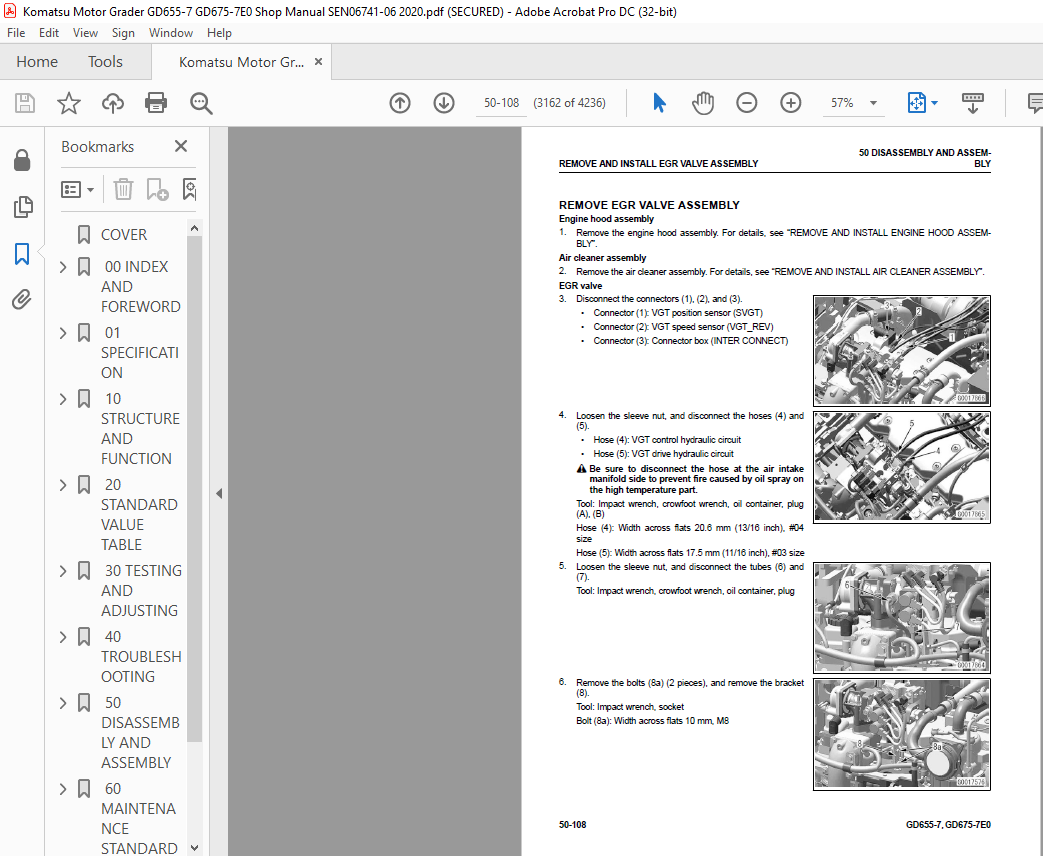Expand the 60 MAINTENANCE STANDARD bookmark
This screenshot has width=1043, height=856.
click(63, 789)
